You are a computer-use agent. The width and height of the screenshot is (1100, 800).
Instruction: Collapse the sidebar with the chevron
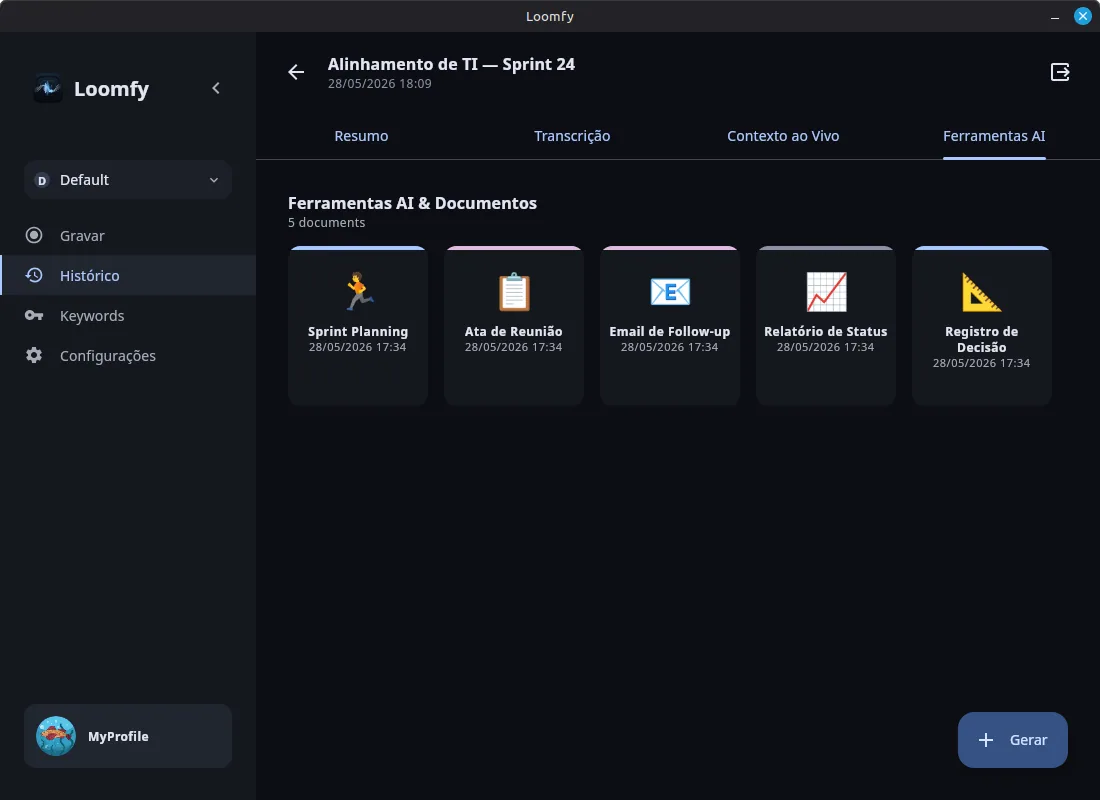(x=215, y=88)
